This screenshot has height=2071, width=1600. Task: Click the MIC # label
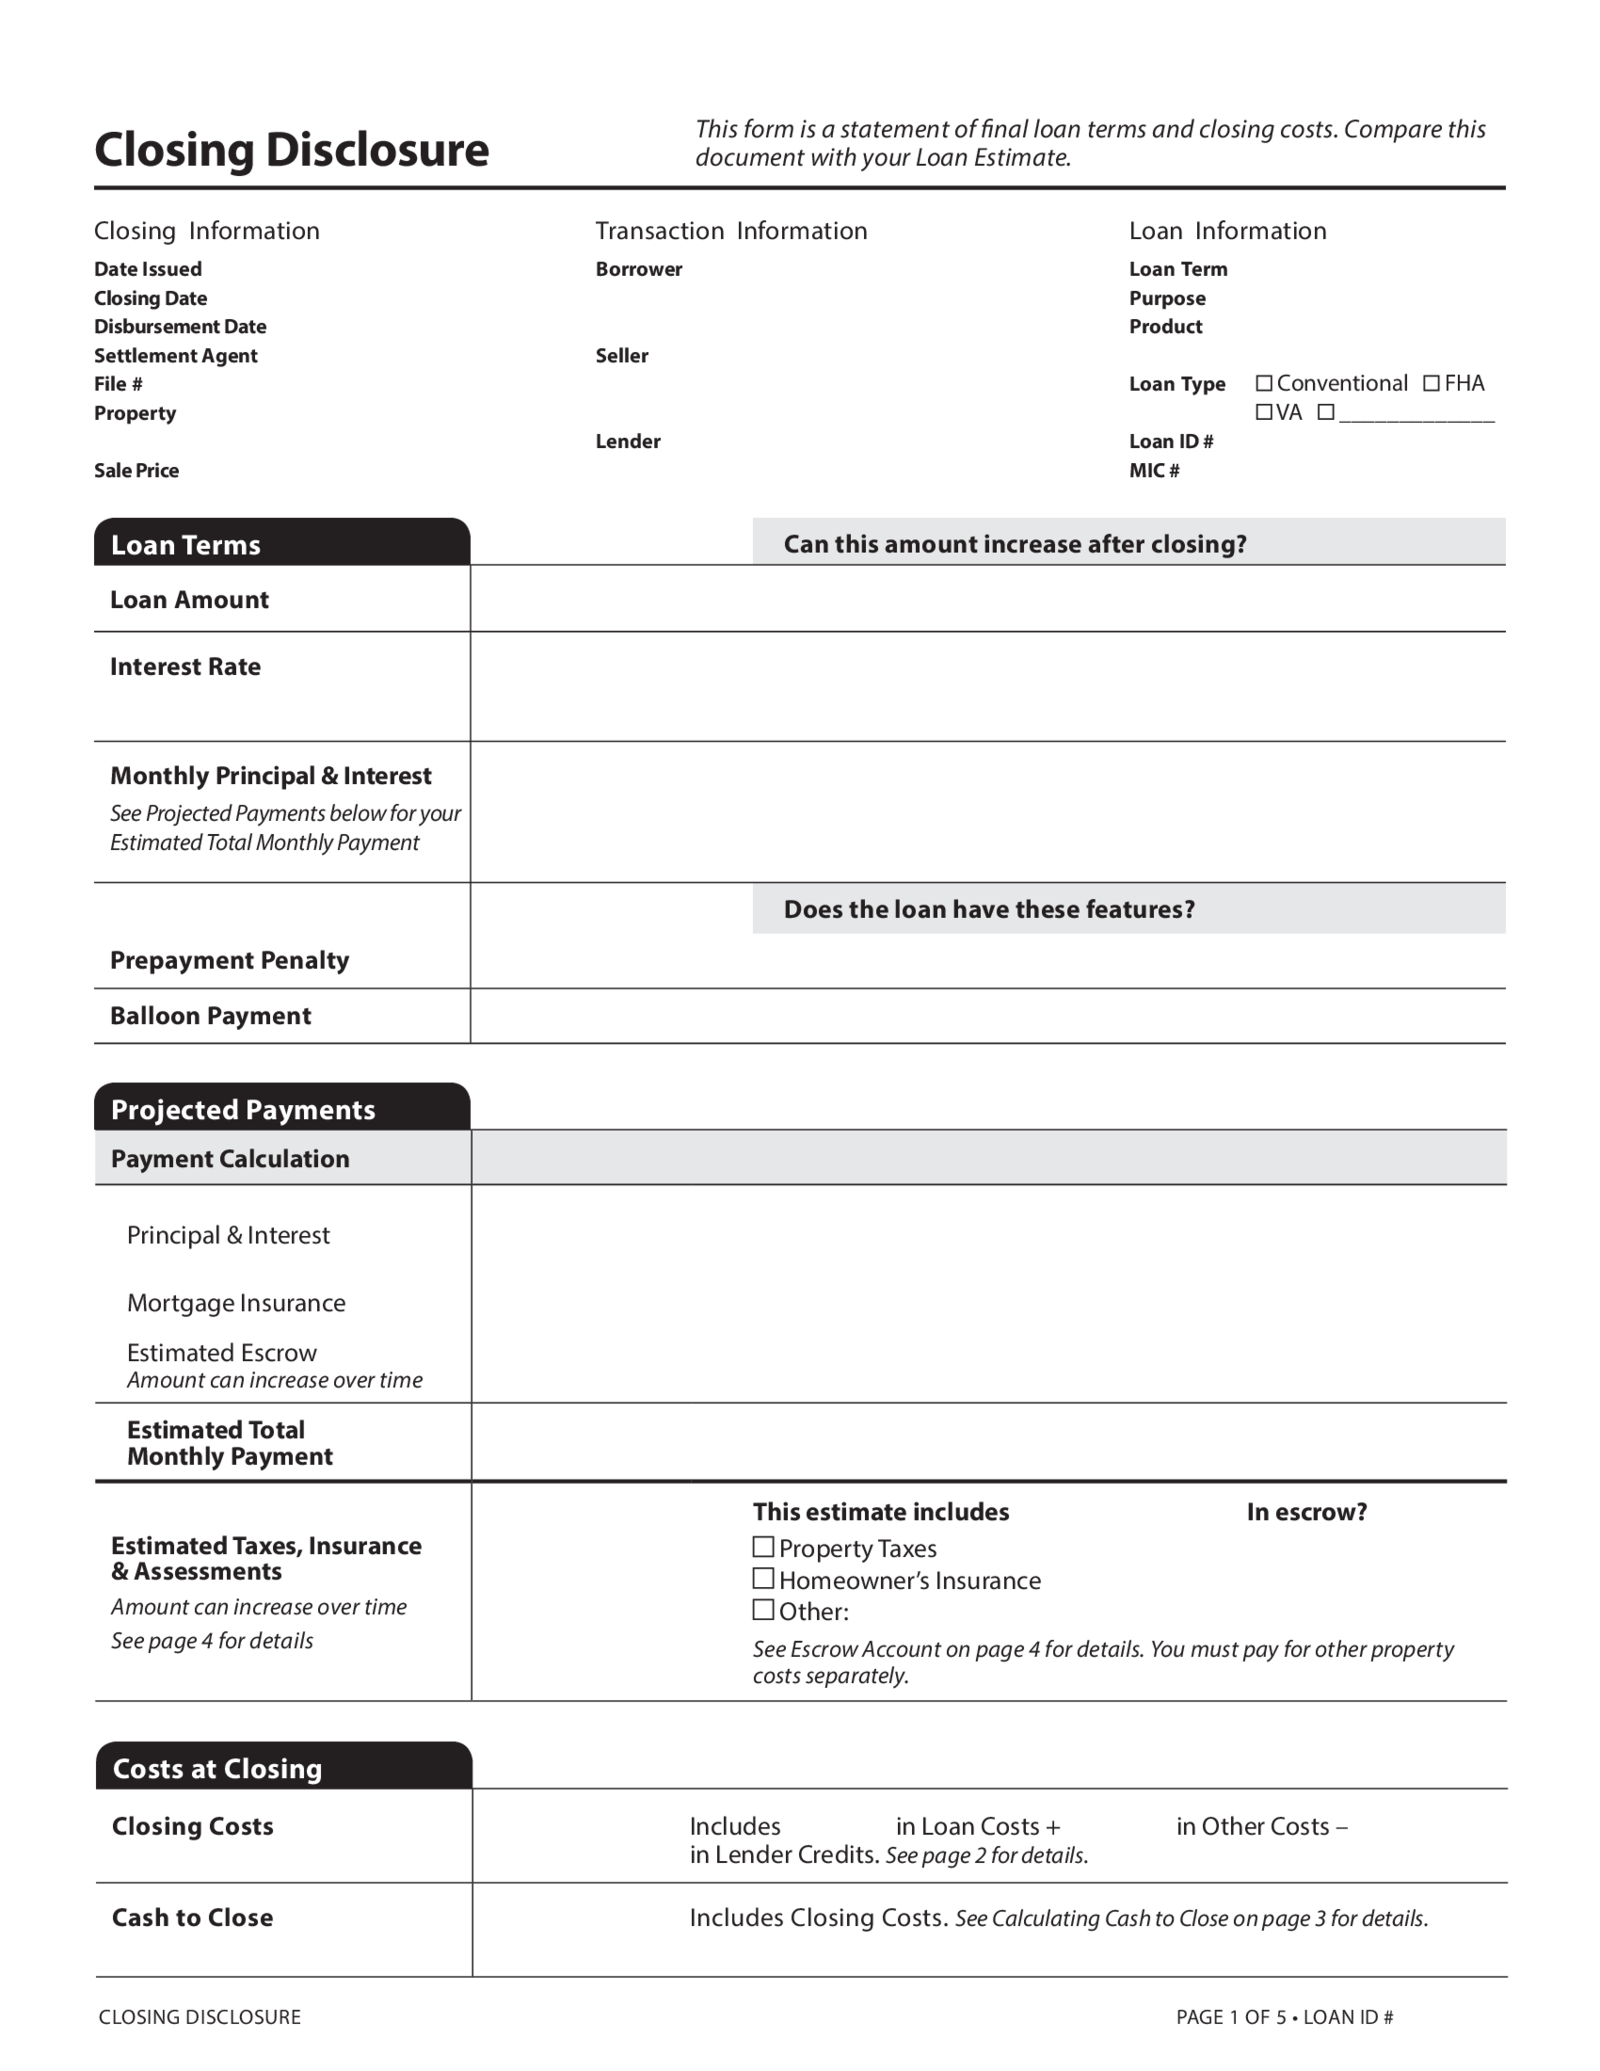tap(1154, 470)
